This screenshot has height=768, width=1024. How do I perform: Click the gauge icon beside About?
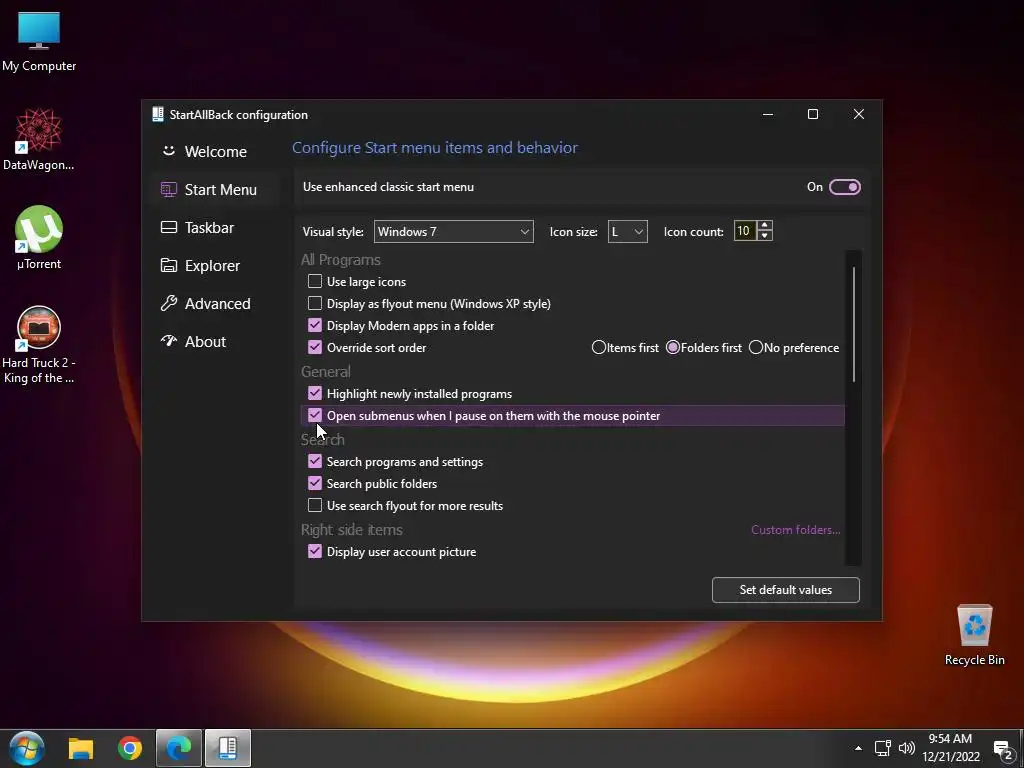(168, 341)
